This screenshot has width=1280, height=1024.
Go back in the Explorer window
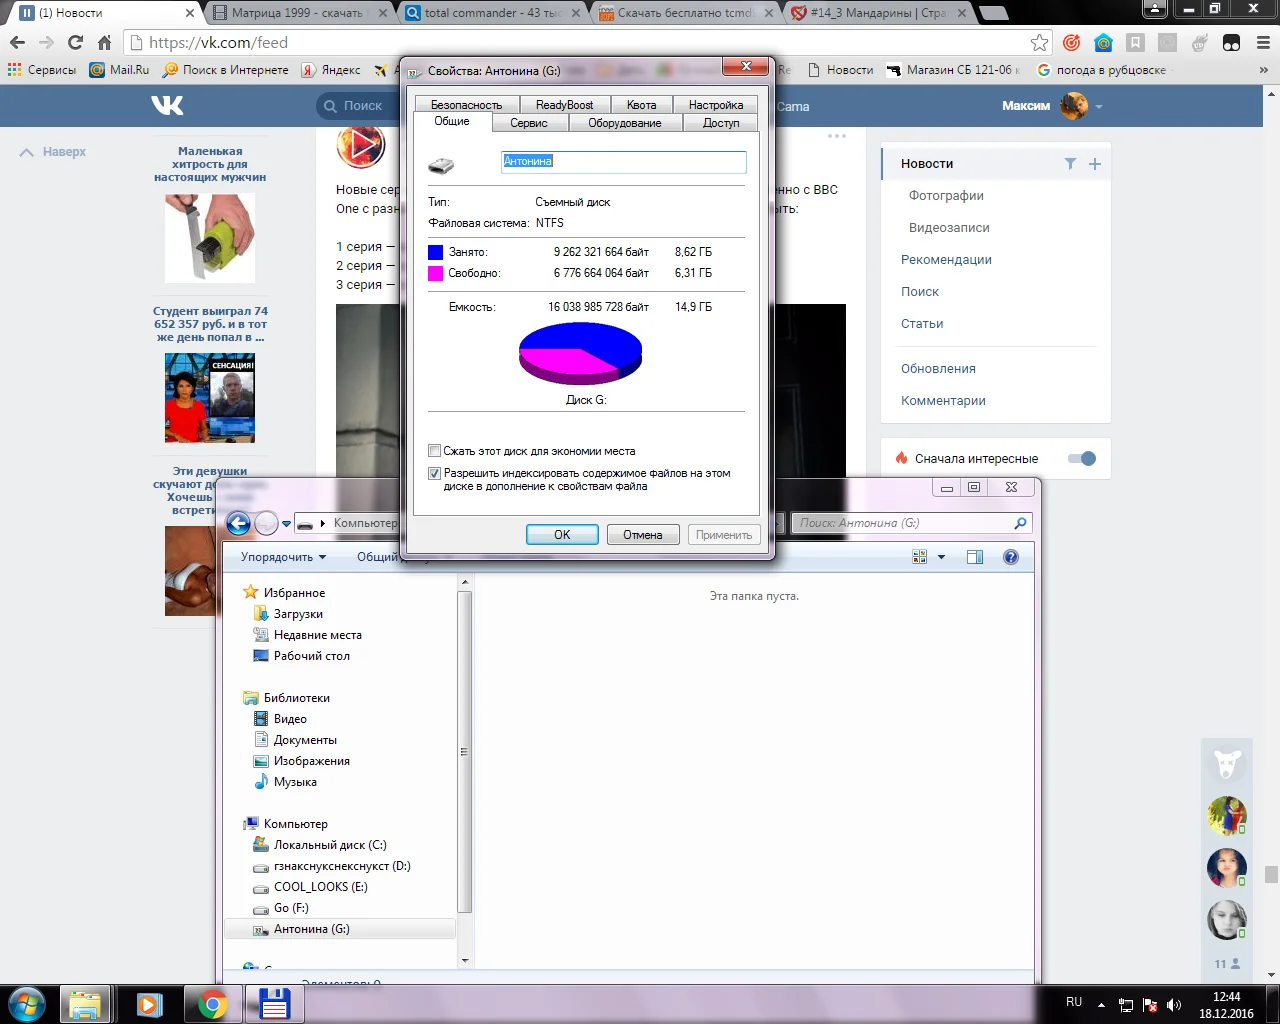point(238,523)
